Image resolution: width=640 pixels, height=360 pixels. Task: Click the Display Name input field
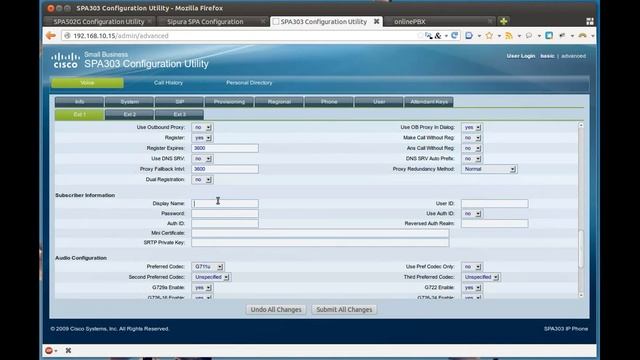[225, 203]
